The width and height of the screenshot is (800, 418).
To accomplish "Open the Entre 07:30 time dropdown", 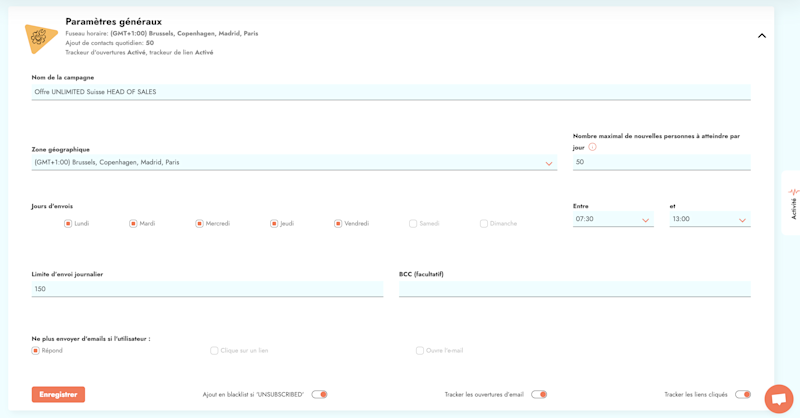I will (613, 219).
